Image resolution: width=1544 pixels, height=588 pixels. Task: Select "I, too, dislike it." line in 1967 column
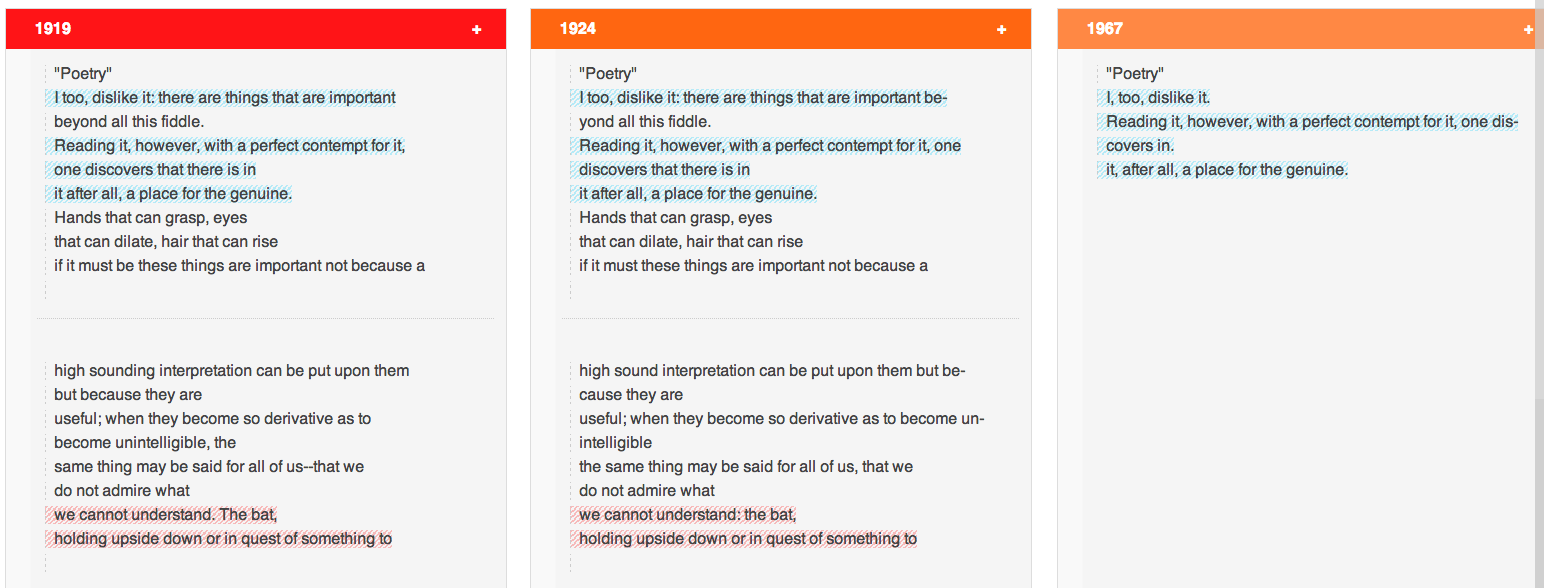click(1158, 98)
